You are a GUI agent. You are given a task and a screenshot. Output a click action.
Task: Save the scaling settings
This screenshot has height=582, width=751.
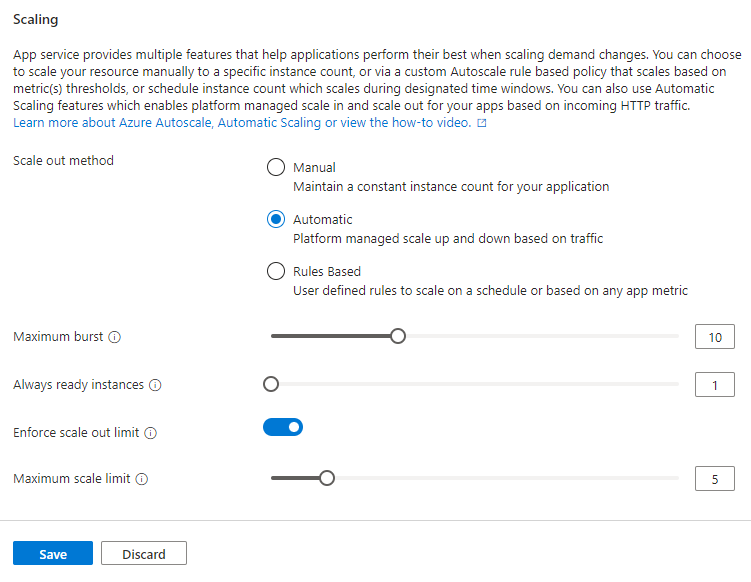(53, 553)
